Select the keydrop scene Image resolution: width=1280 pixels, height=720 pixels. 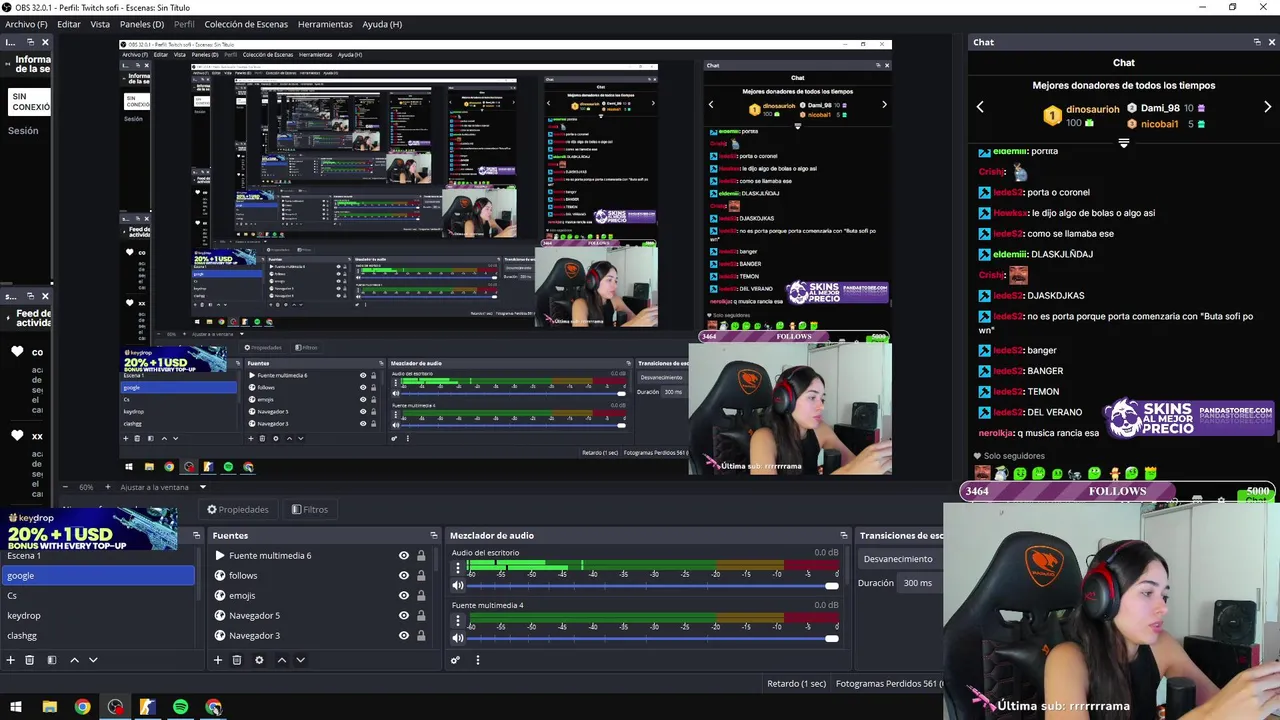[x=98, y=616]
